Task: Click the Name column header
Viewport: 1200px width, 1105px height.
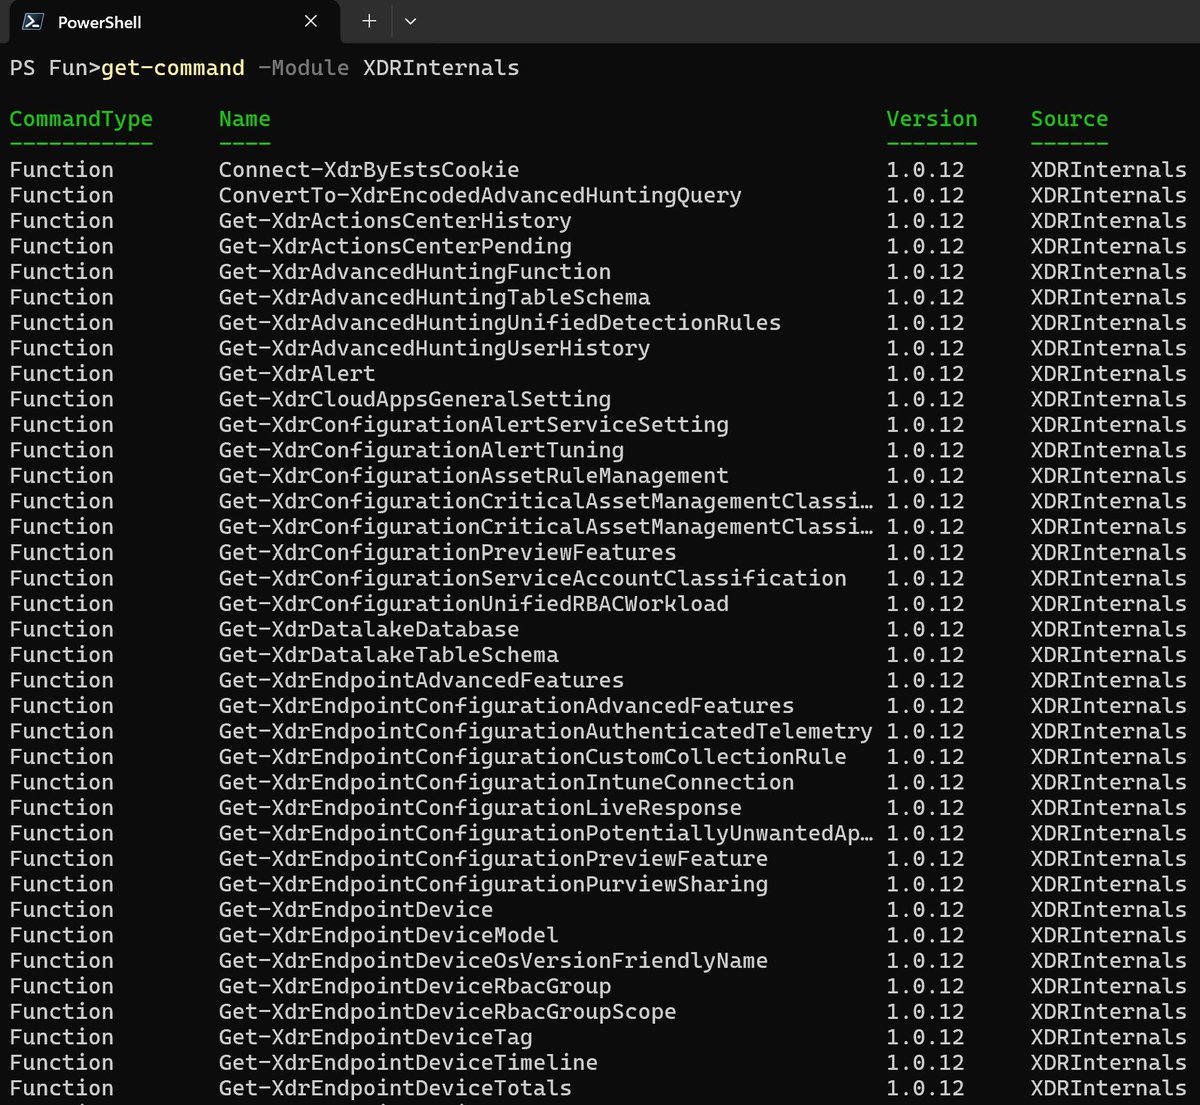Action: pyautogui.click(x=245, y=119)
